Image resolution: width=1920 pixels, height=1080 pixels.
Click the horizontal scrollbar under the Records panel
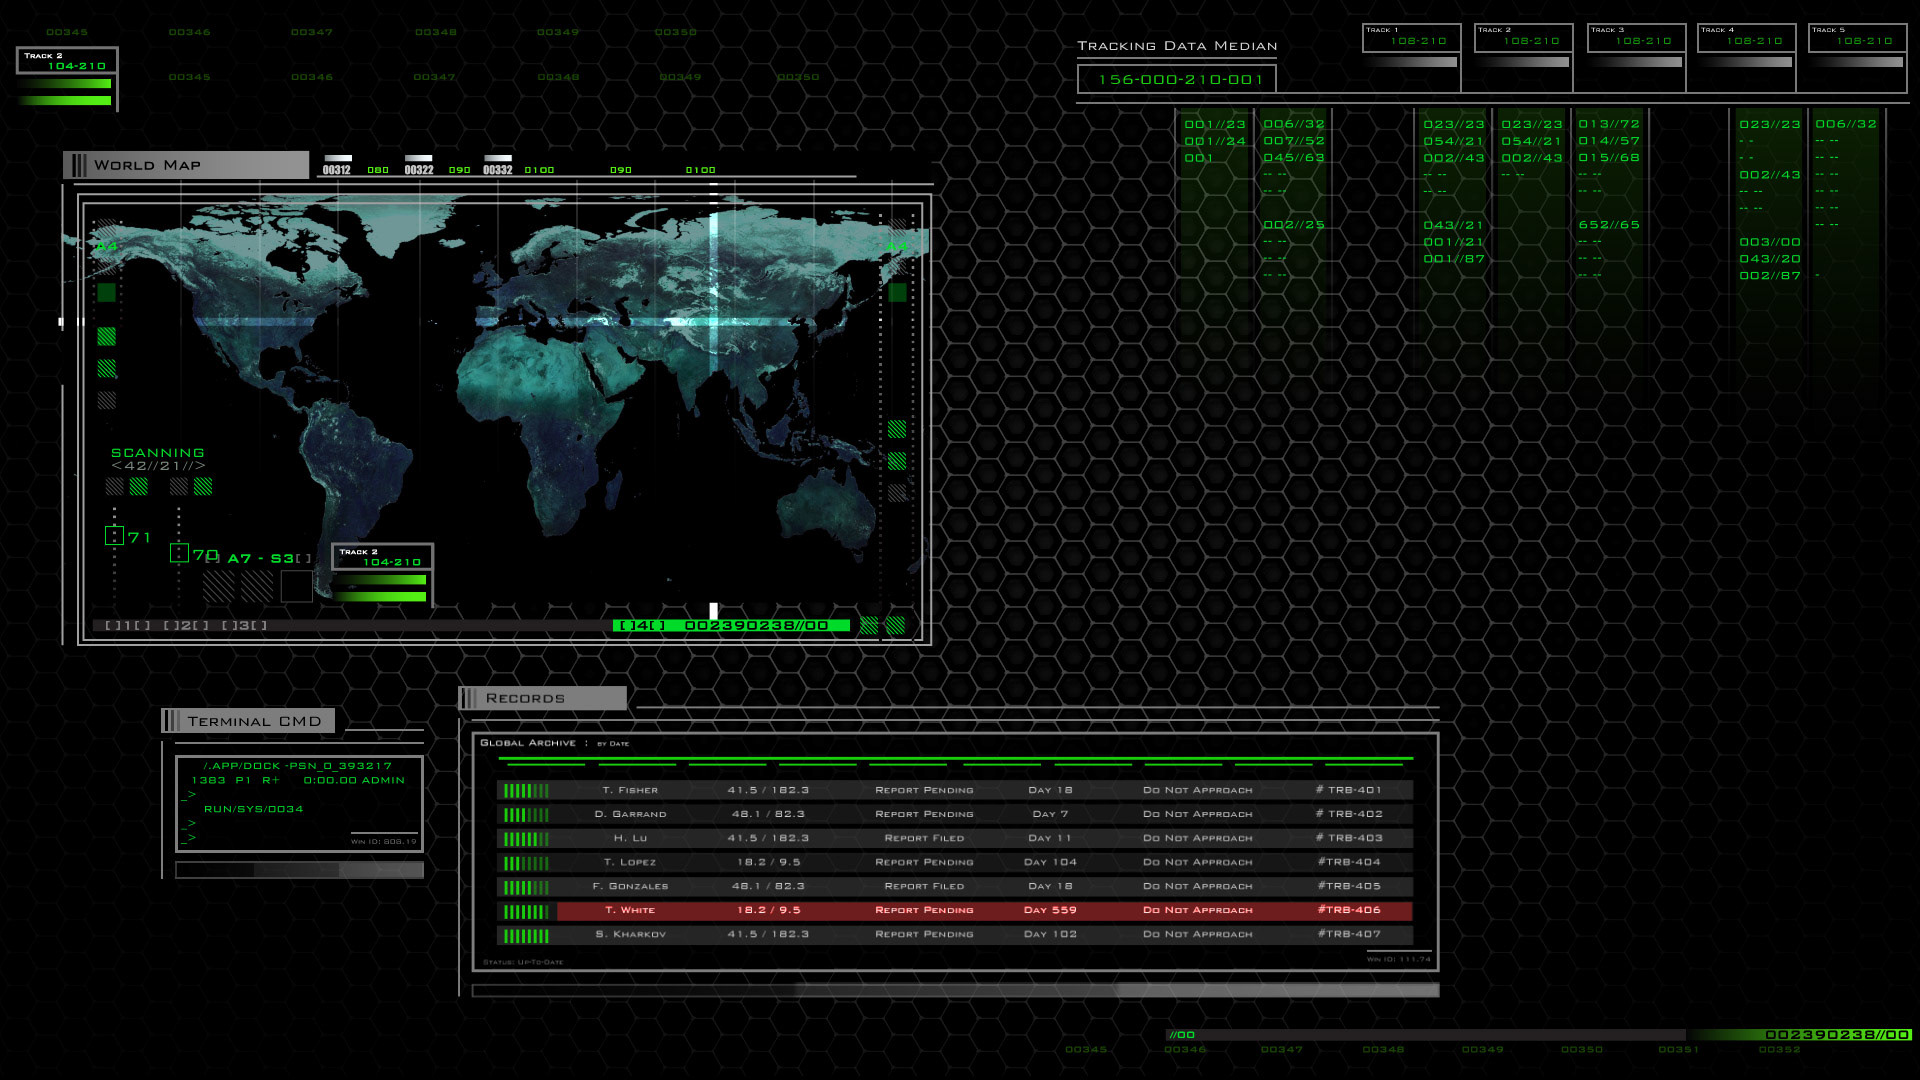coord(955,990)
